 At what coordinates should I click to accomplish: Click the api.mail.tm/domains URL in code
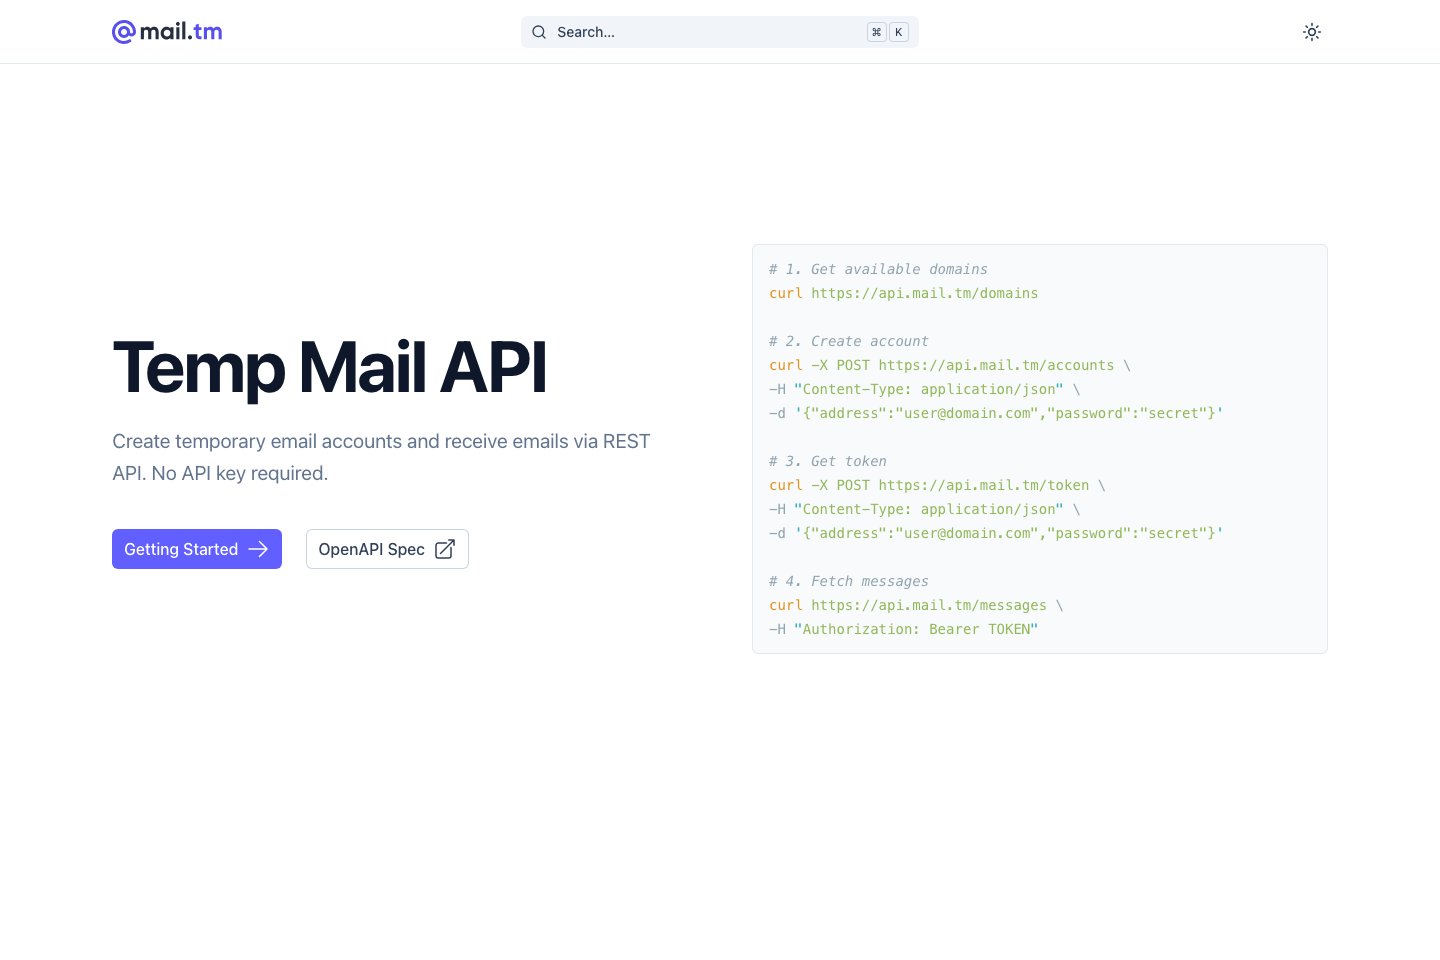[924, 293]
